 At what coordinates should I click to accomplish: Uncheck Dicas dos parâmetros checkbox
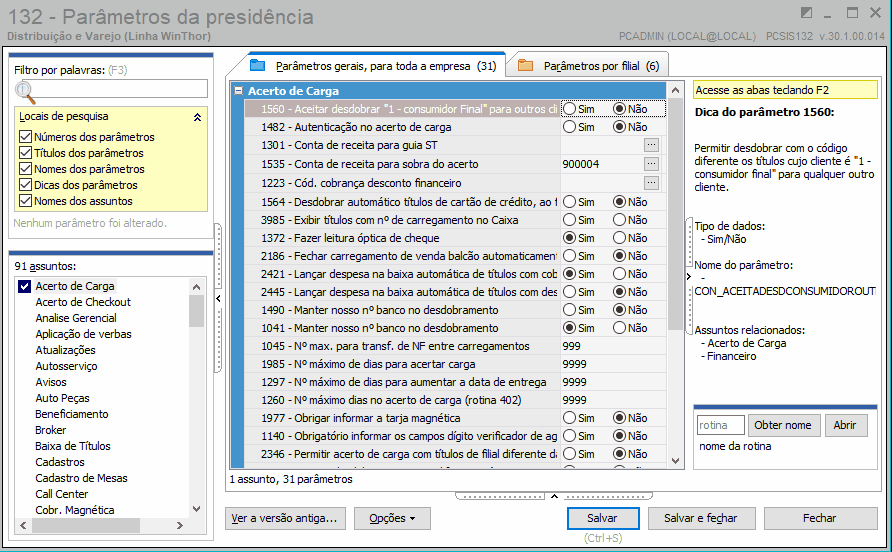[x=25, y=184]
